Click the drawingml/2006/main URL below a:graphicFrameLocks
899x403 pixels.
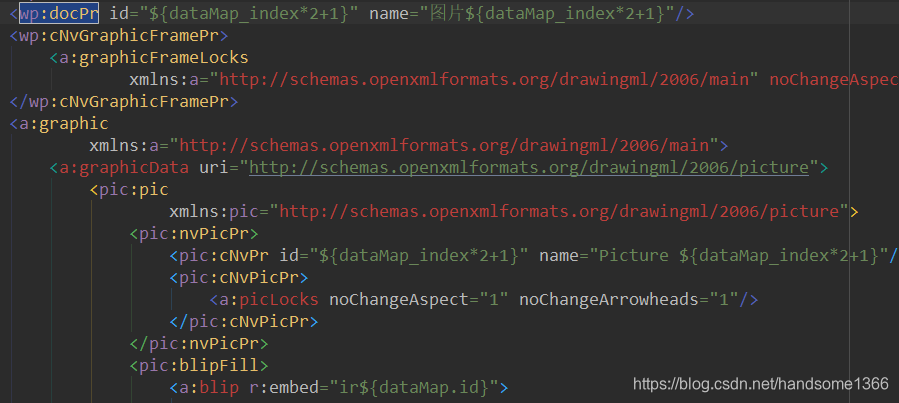(x=484, y=80)
